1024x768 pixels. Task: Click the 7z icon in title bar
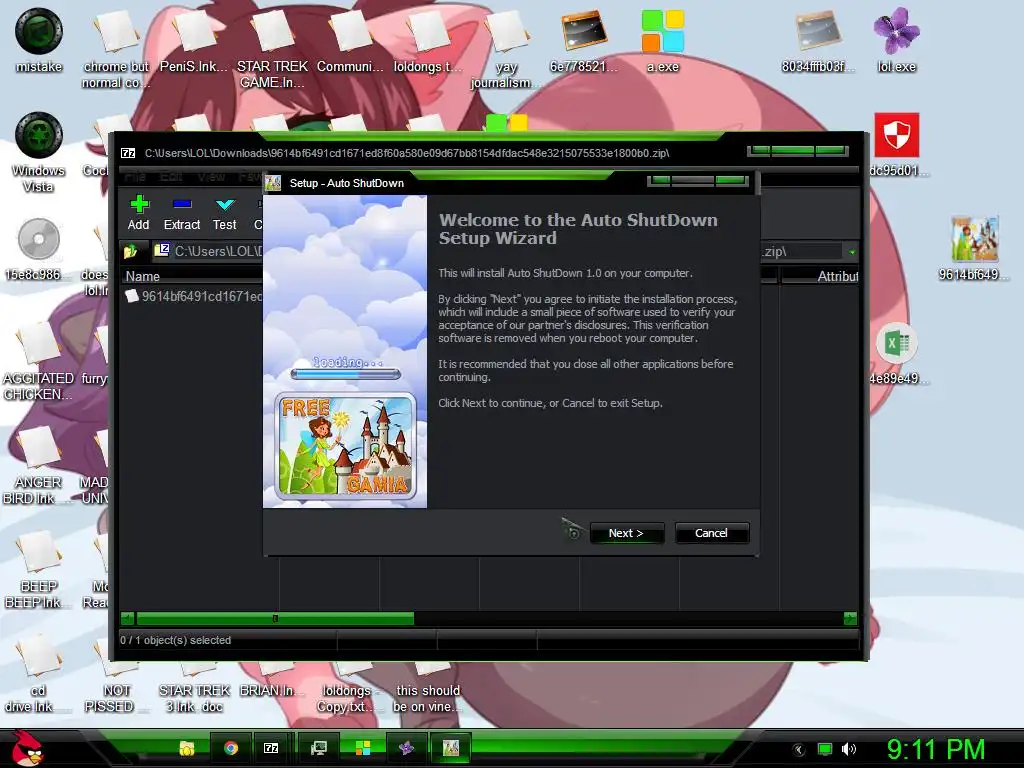tap(128, 153)
